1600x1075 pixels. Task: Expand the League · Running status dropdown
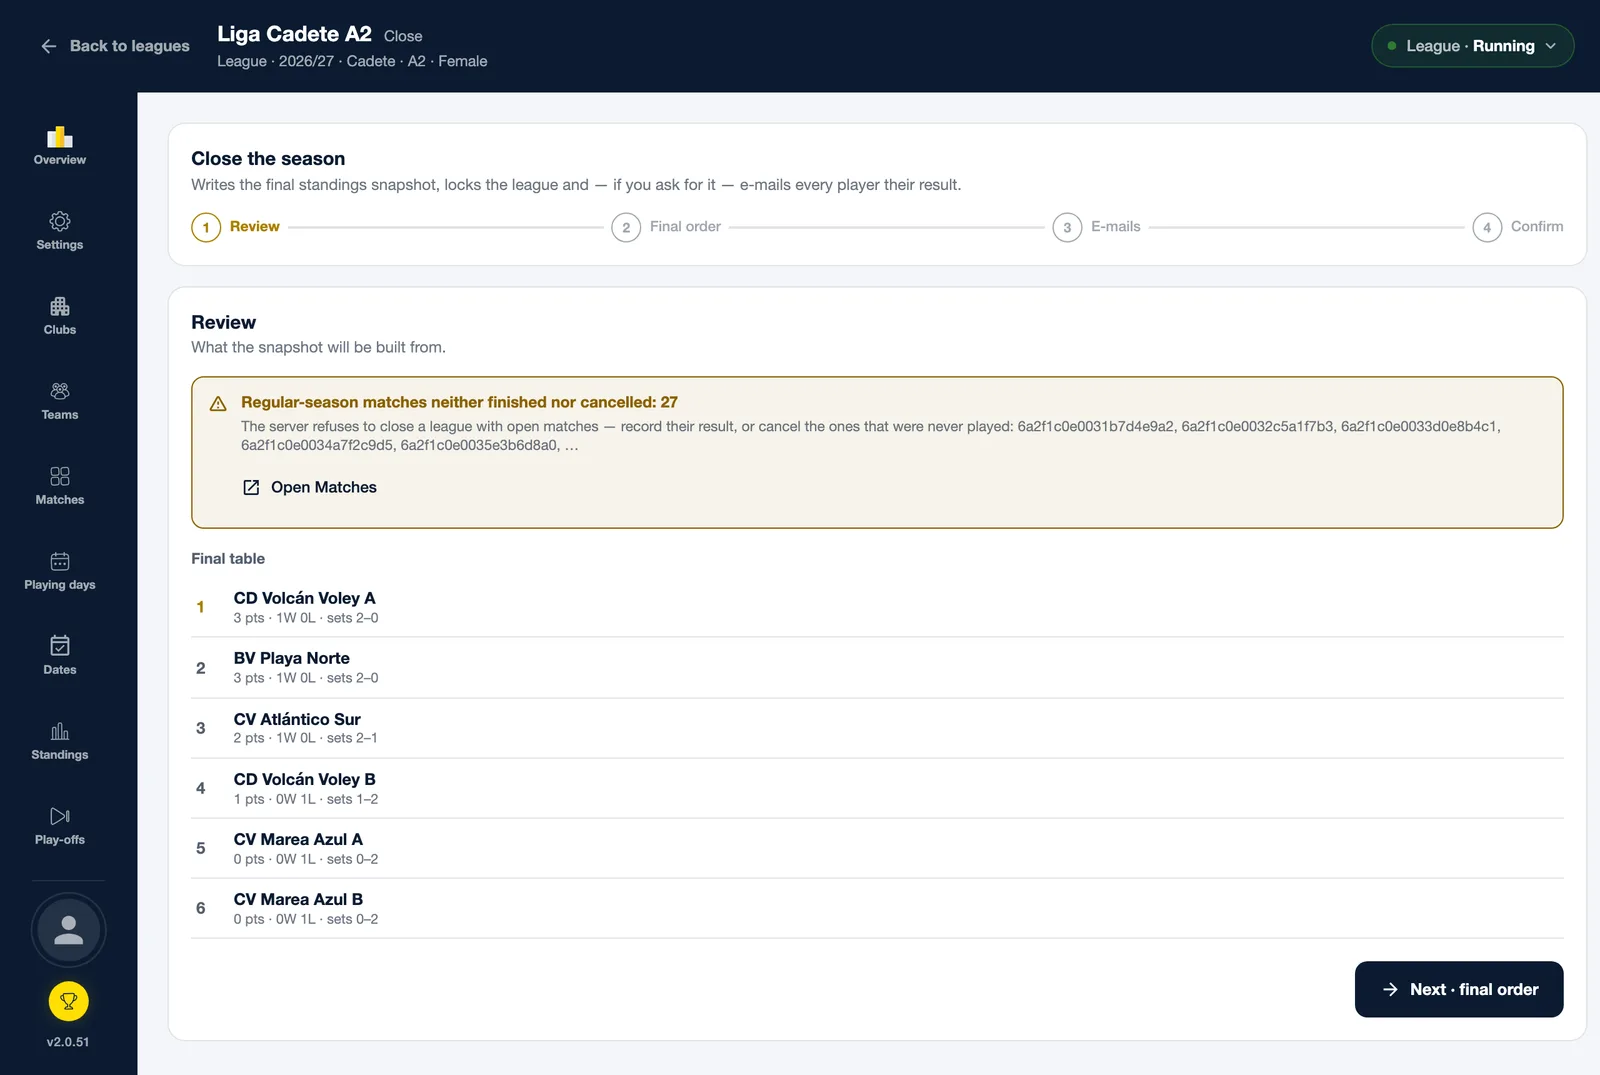pyautogui.click(x=1472, y=46)
